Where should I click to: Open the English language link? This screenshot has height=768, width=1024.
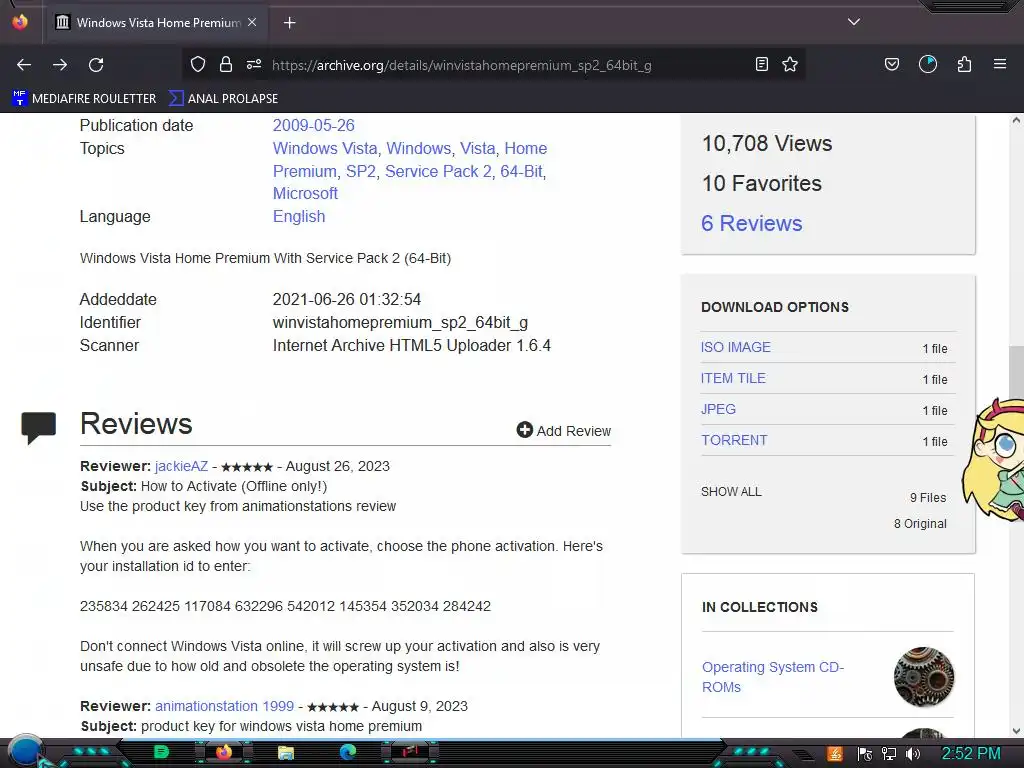point(298,216)
